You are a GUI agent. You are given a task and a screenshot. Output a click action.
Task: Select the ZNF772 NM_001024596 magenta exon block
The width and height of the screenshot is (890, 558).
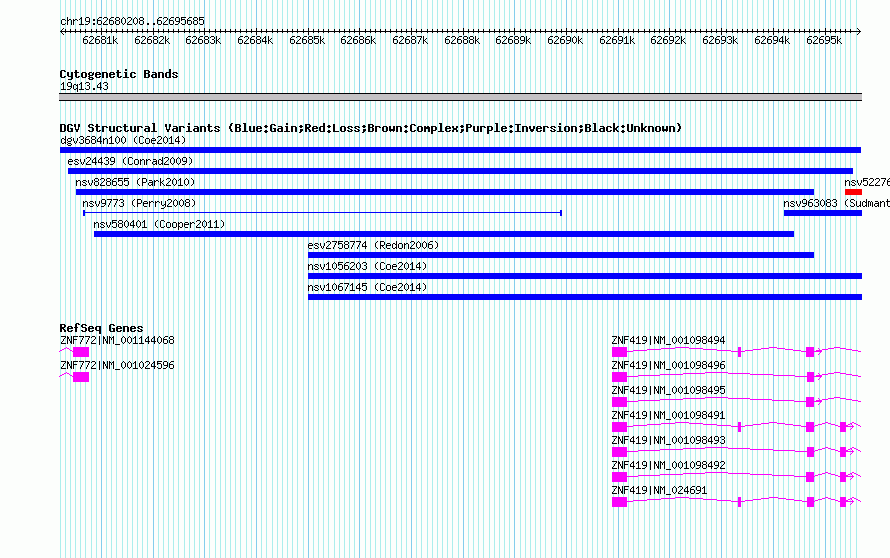click(81, 377)
